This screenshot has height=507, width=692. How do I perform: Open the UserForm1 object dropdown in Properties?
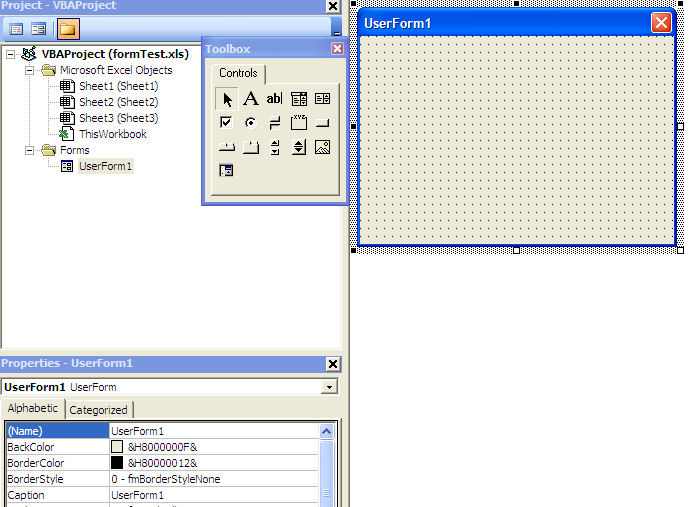click(329, 387)
